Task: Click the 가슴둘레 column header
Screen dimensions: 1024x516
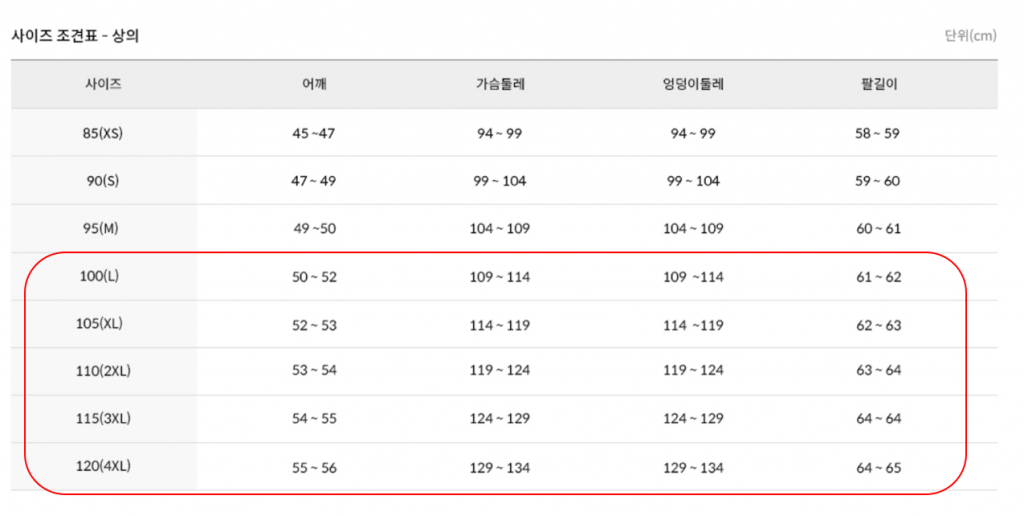Action: click(500, 85)
